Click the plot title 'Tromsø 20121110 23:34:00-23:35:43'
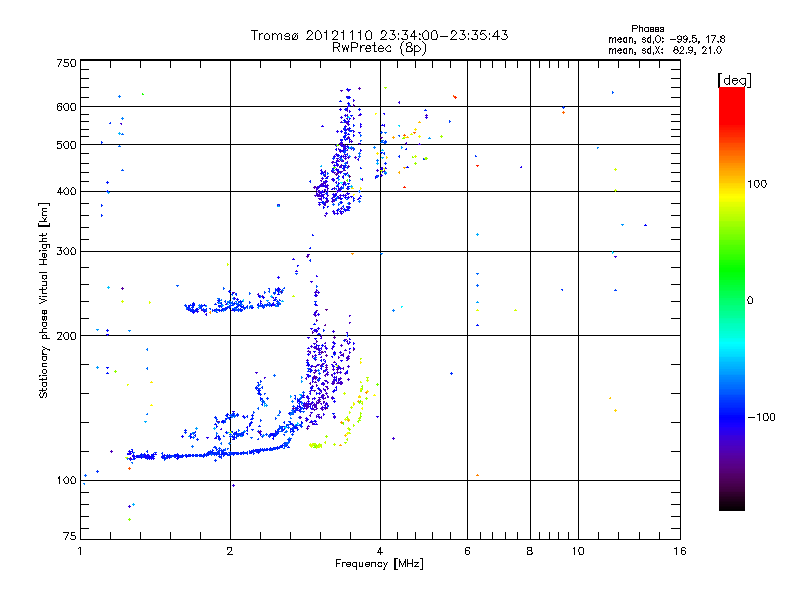The image size is (800, 600). click(x=379, y=35)
